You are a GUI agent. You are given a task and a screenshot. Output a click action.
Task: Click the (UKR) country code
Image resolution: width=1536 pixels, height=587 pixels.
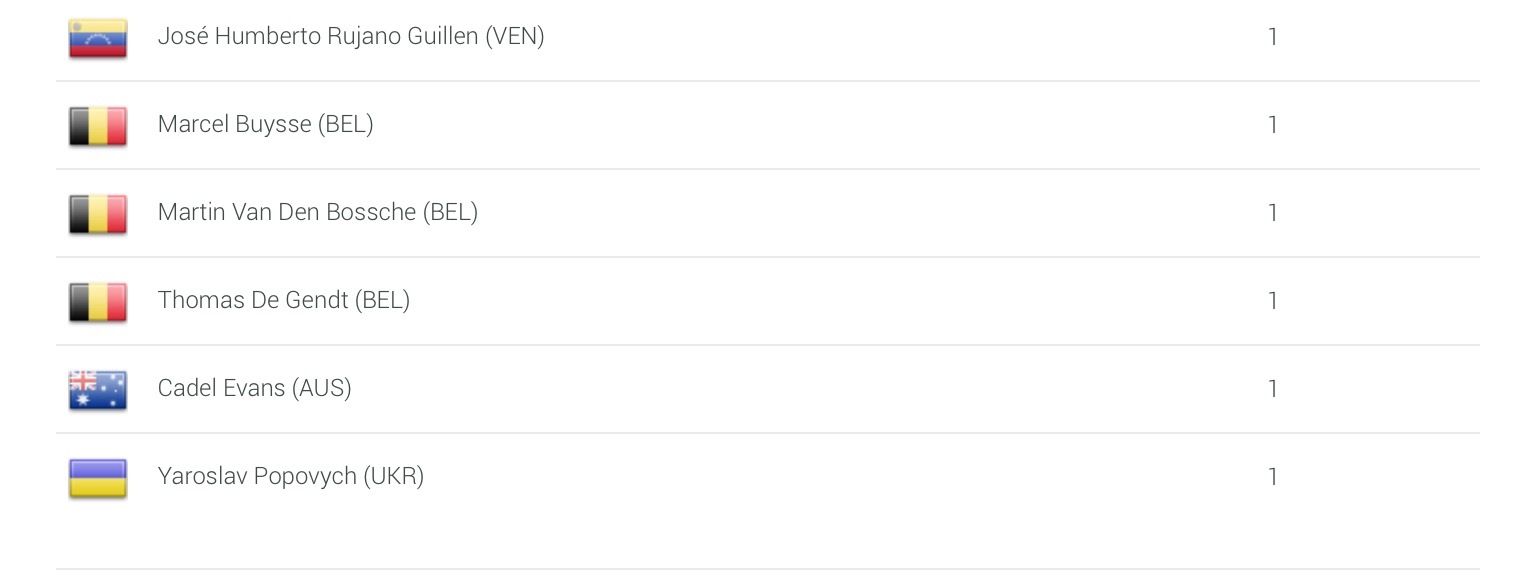(394, 477)
